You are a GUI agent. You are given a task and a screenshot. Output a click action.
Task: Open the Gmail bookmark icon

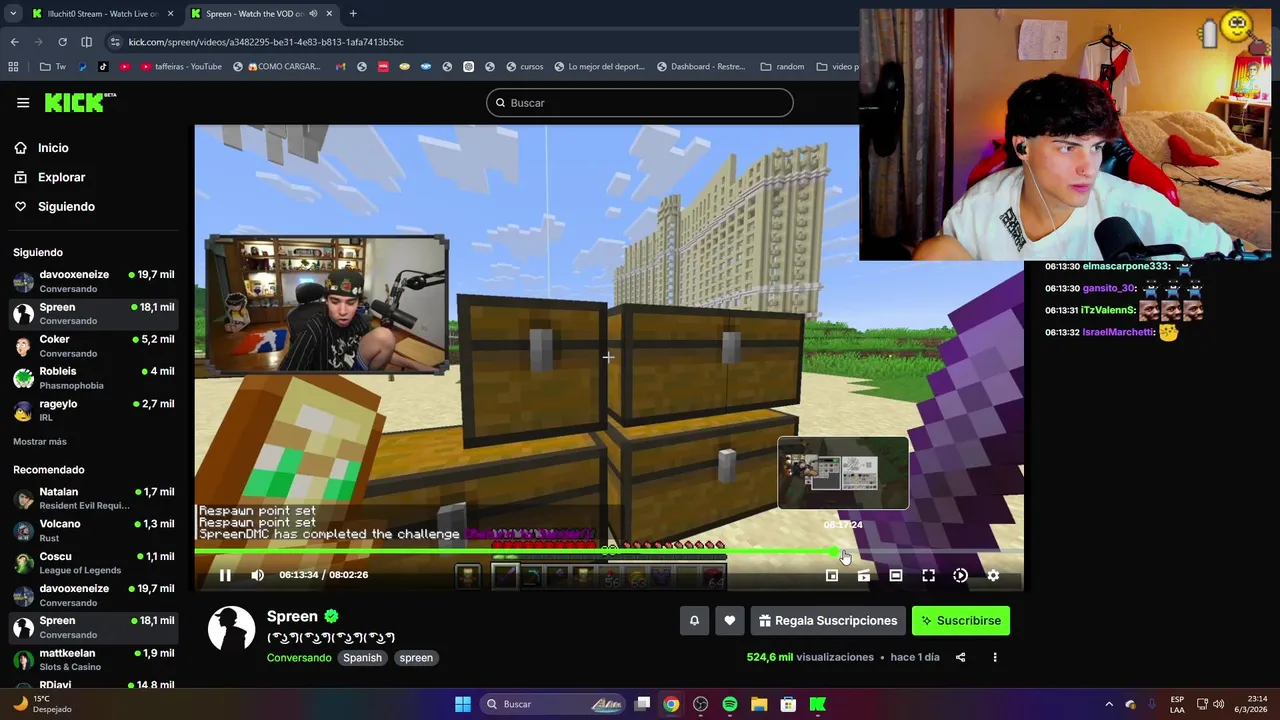pyautogui.click(x=341, y=67)
